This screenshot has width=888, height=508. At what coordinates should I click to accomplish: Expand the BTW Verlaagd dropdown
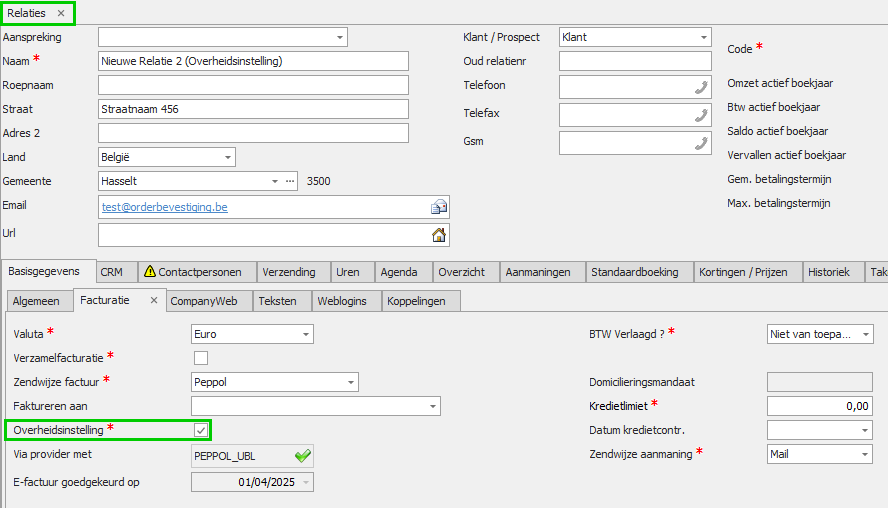pos(866,334)
